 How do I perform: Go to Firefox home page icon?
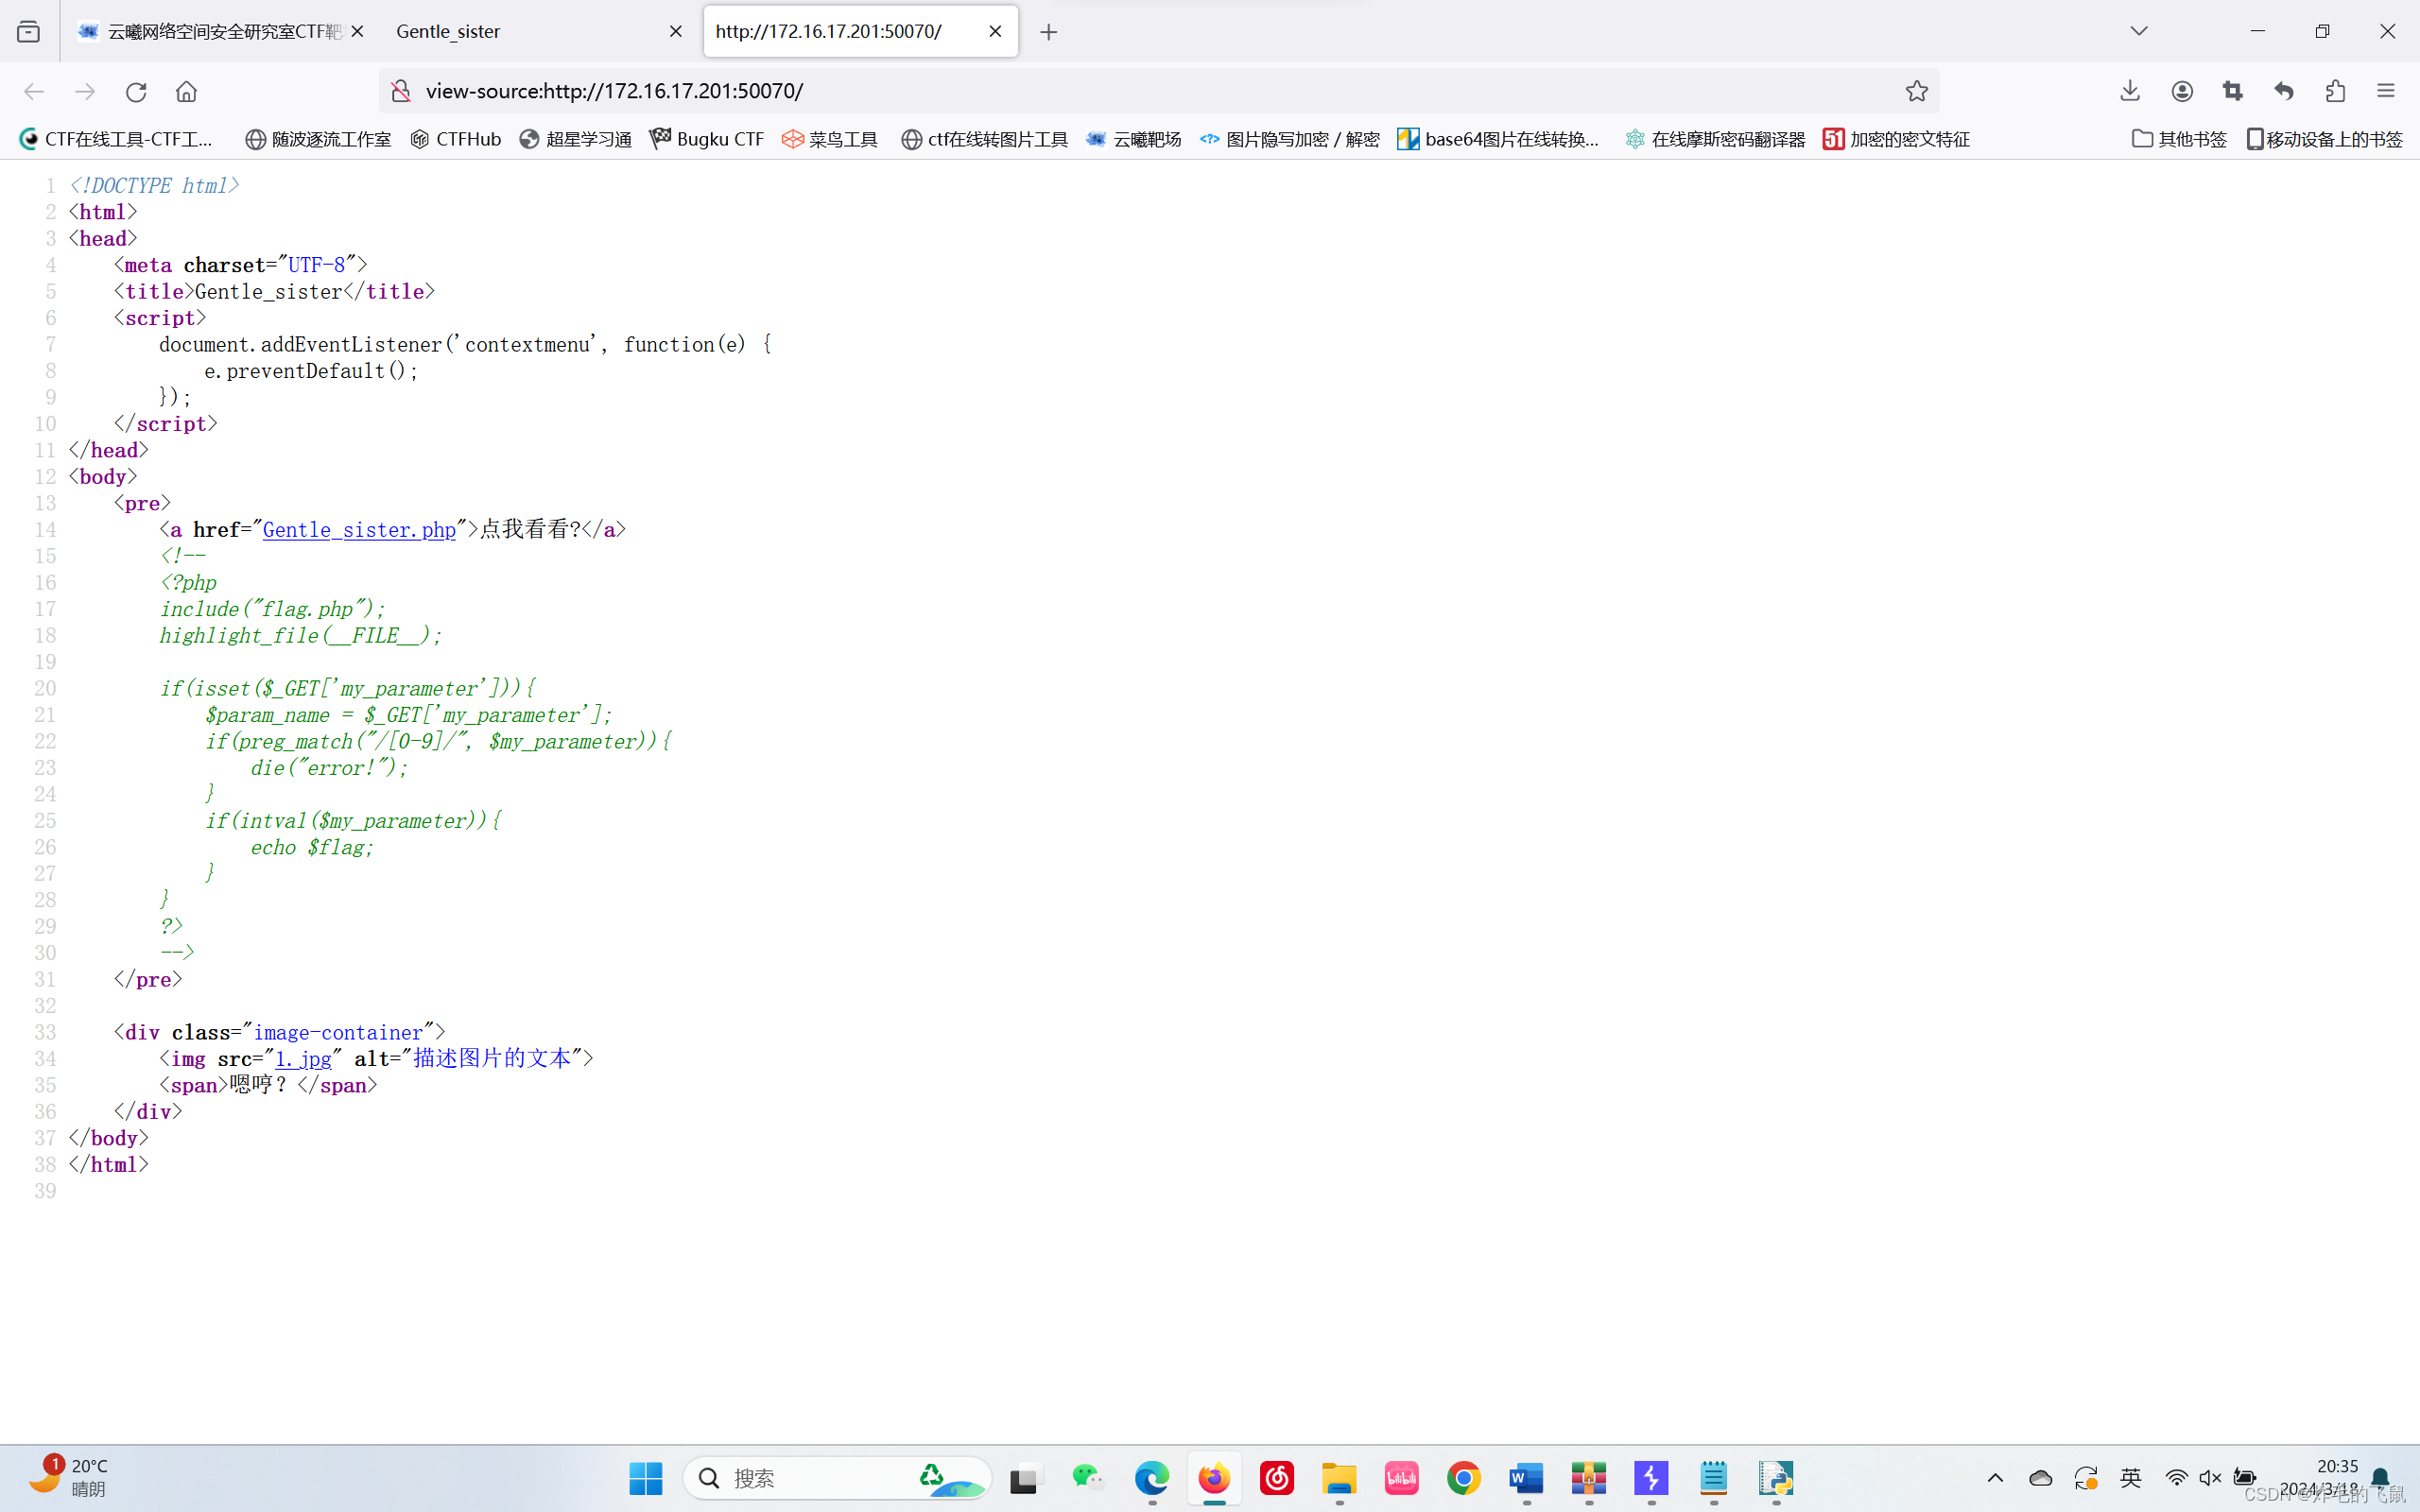click(186, 91)
